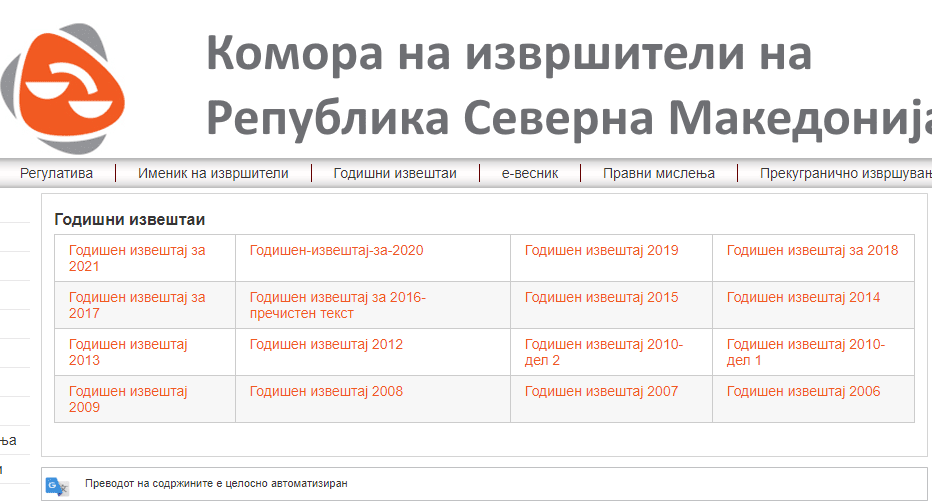Open Годишен извештај 2014 link
Image resolution: width=932 pixels, height=504 pixels.
(803, 297)
